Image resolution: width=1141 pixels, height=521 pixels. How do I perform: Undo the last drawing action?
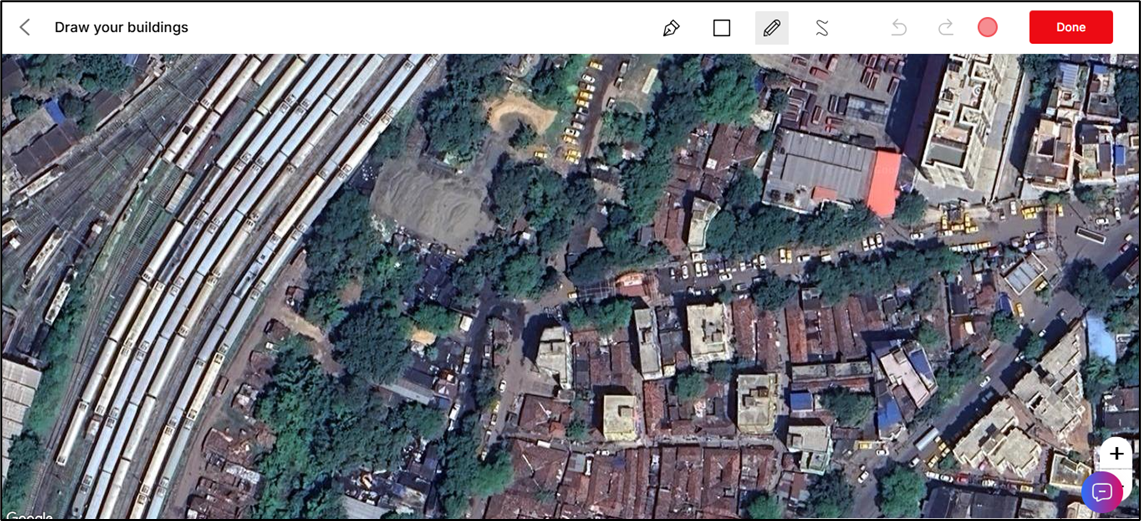point(899,28)
